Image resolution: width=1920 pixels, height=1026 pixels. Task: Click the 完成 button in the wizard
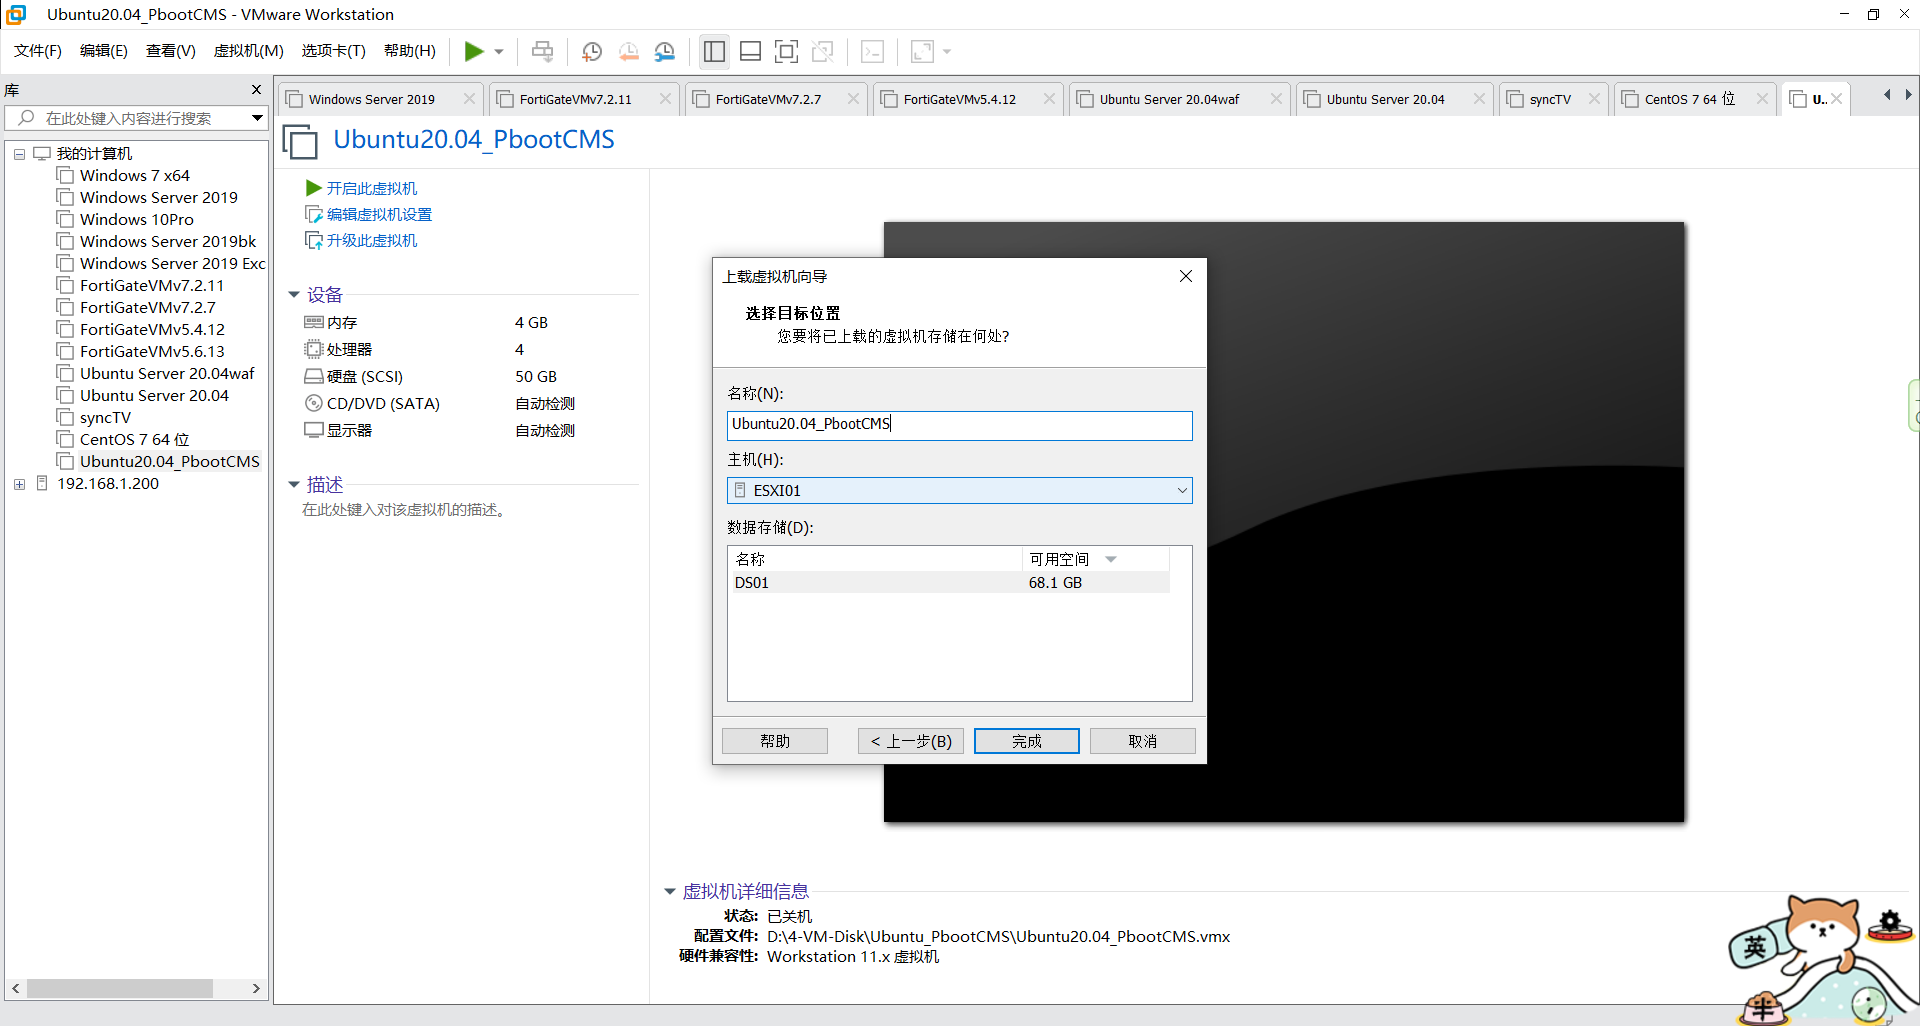click(x=1027, y=741)
